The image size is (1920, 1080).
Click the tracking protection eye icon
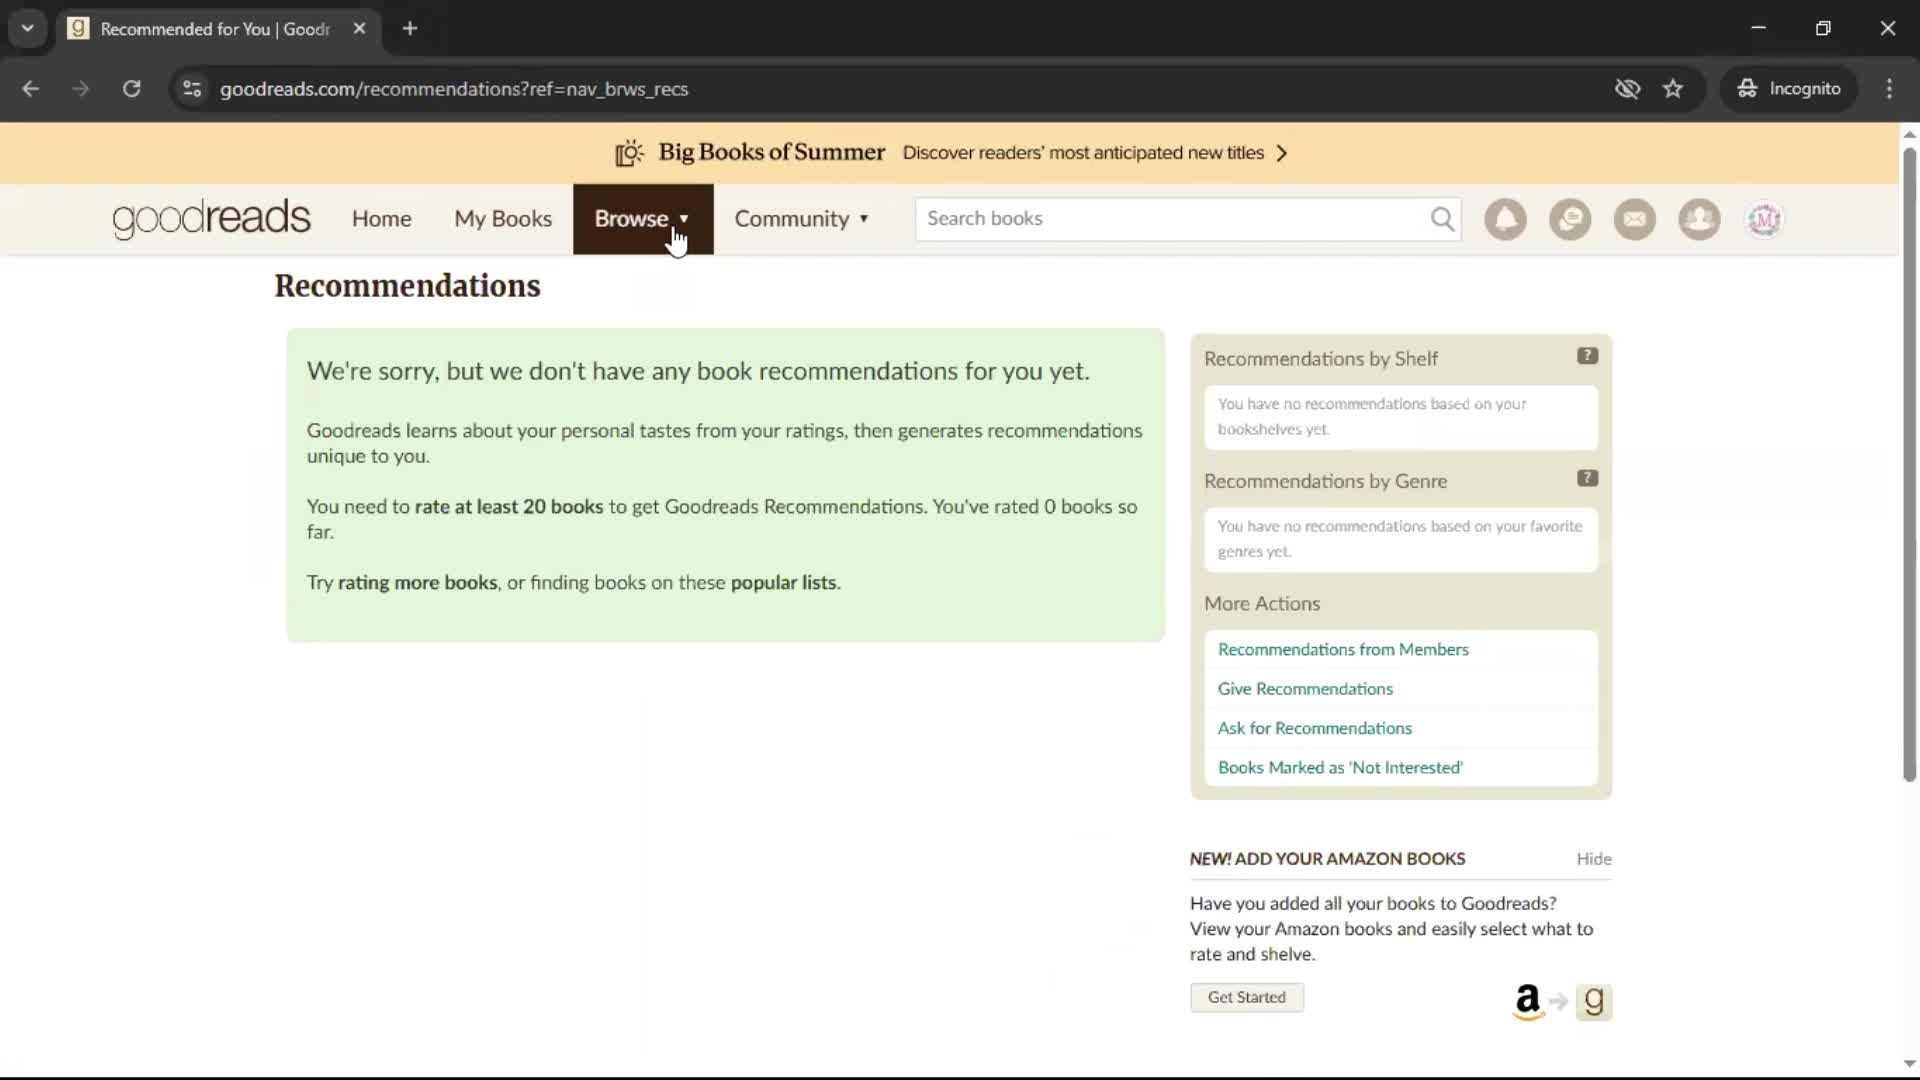(x=1627, y=89)
